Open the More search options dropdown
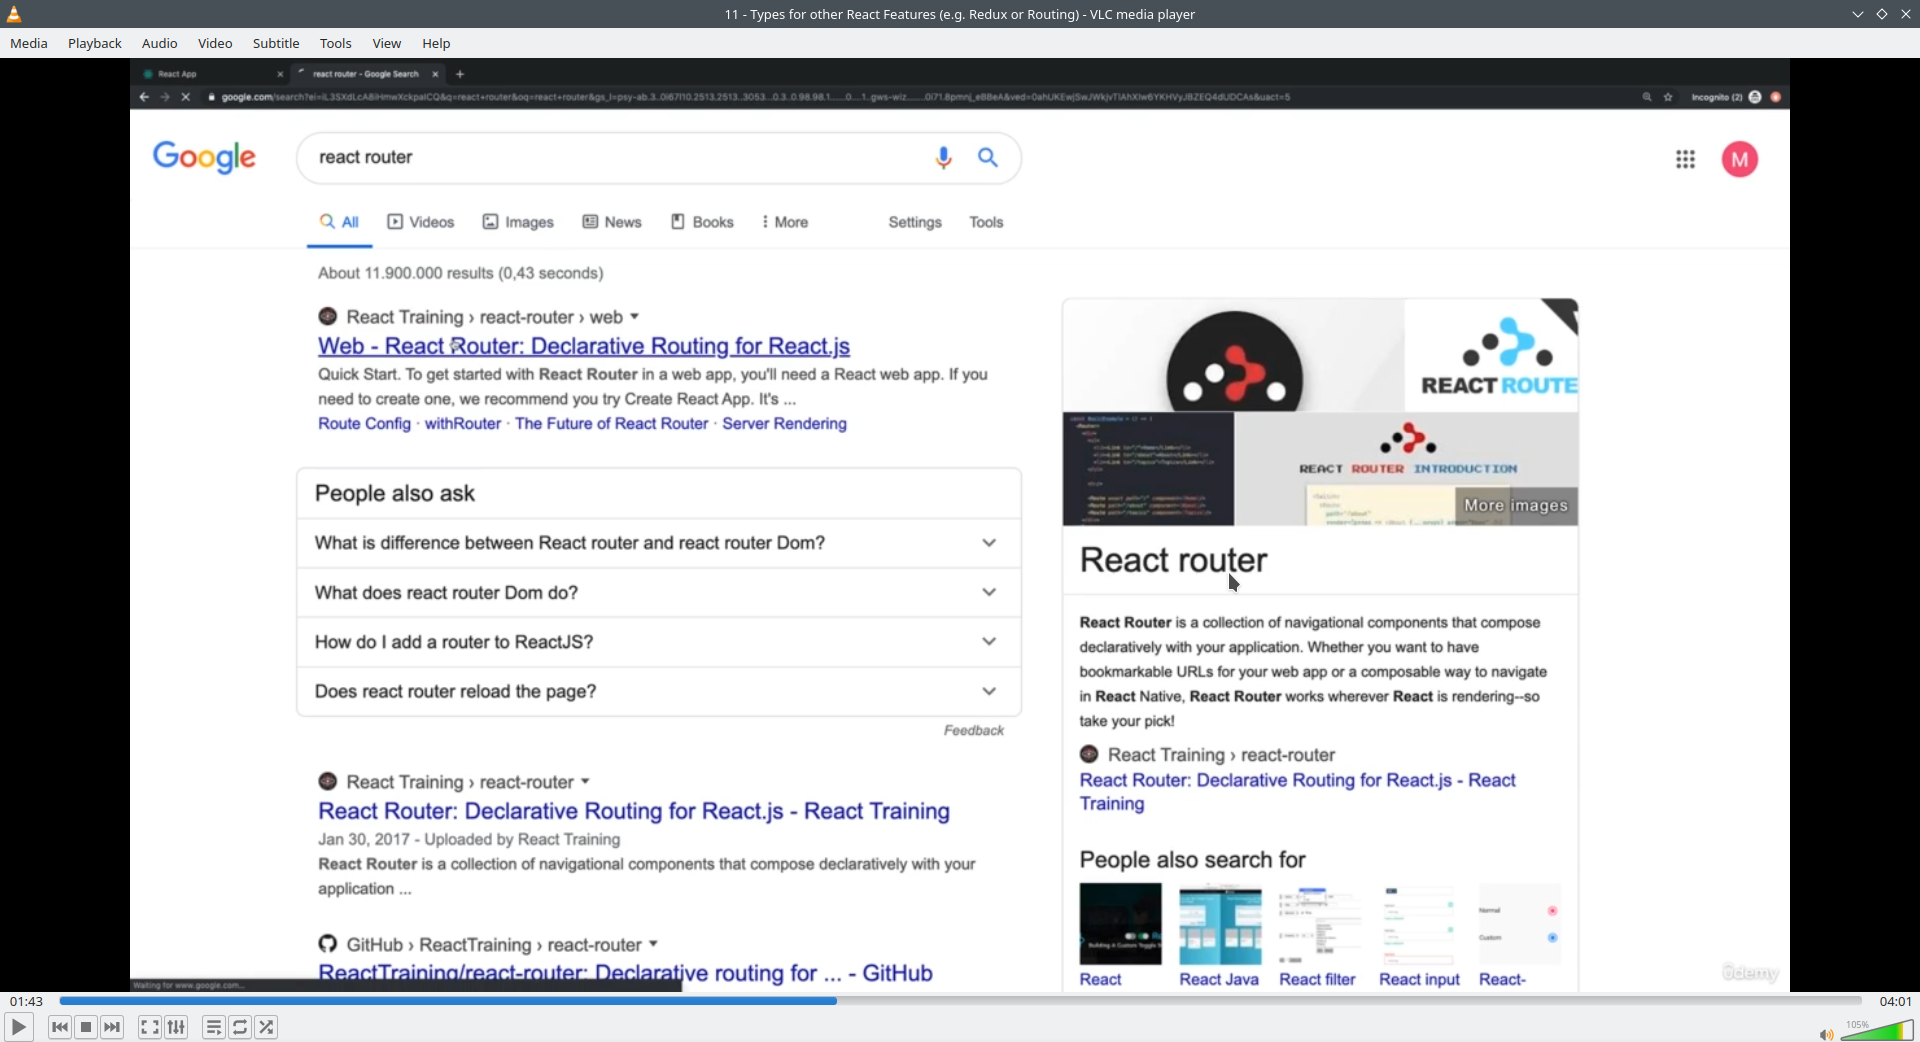Screen dimensions: 1920x1042 [x=785, y=223]
